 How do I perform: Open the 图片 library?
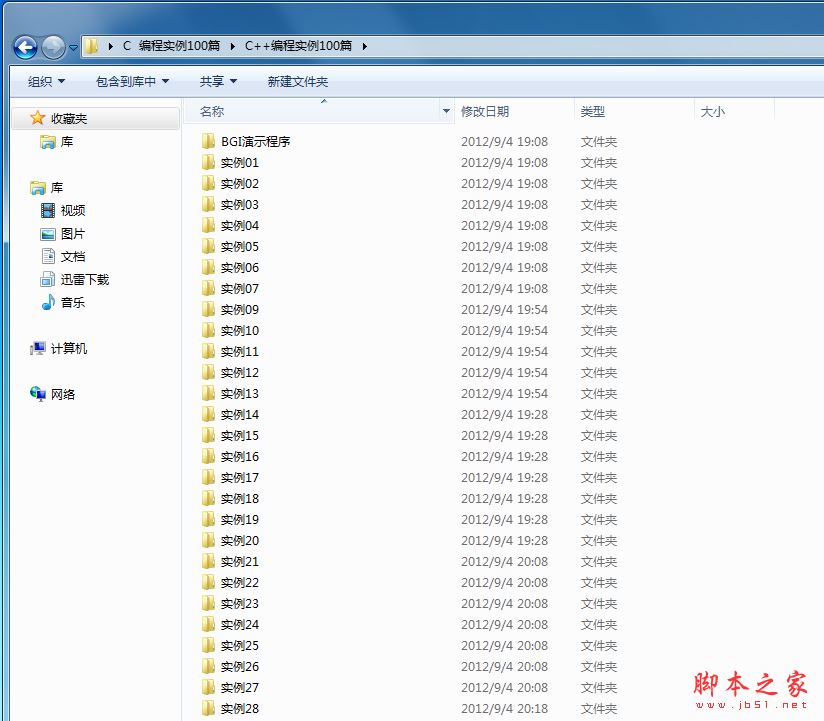coord(63,234)
